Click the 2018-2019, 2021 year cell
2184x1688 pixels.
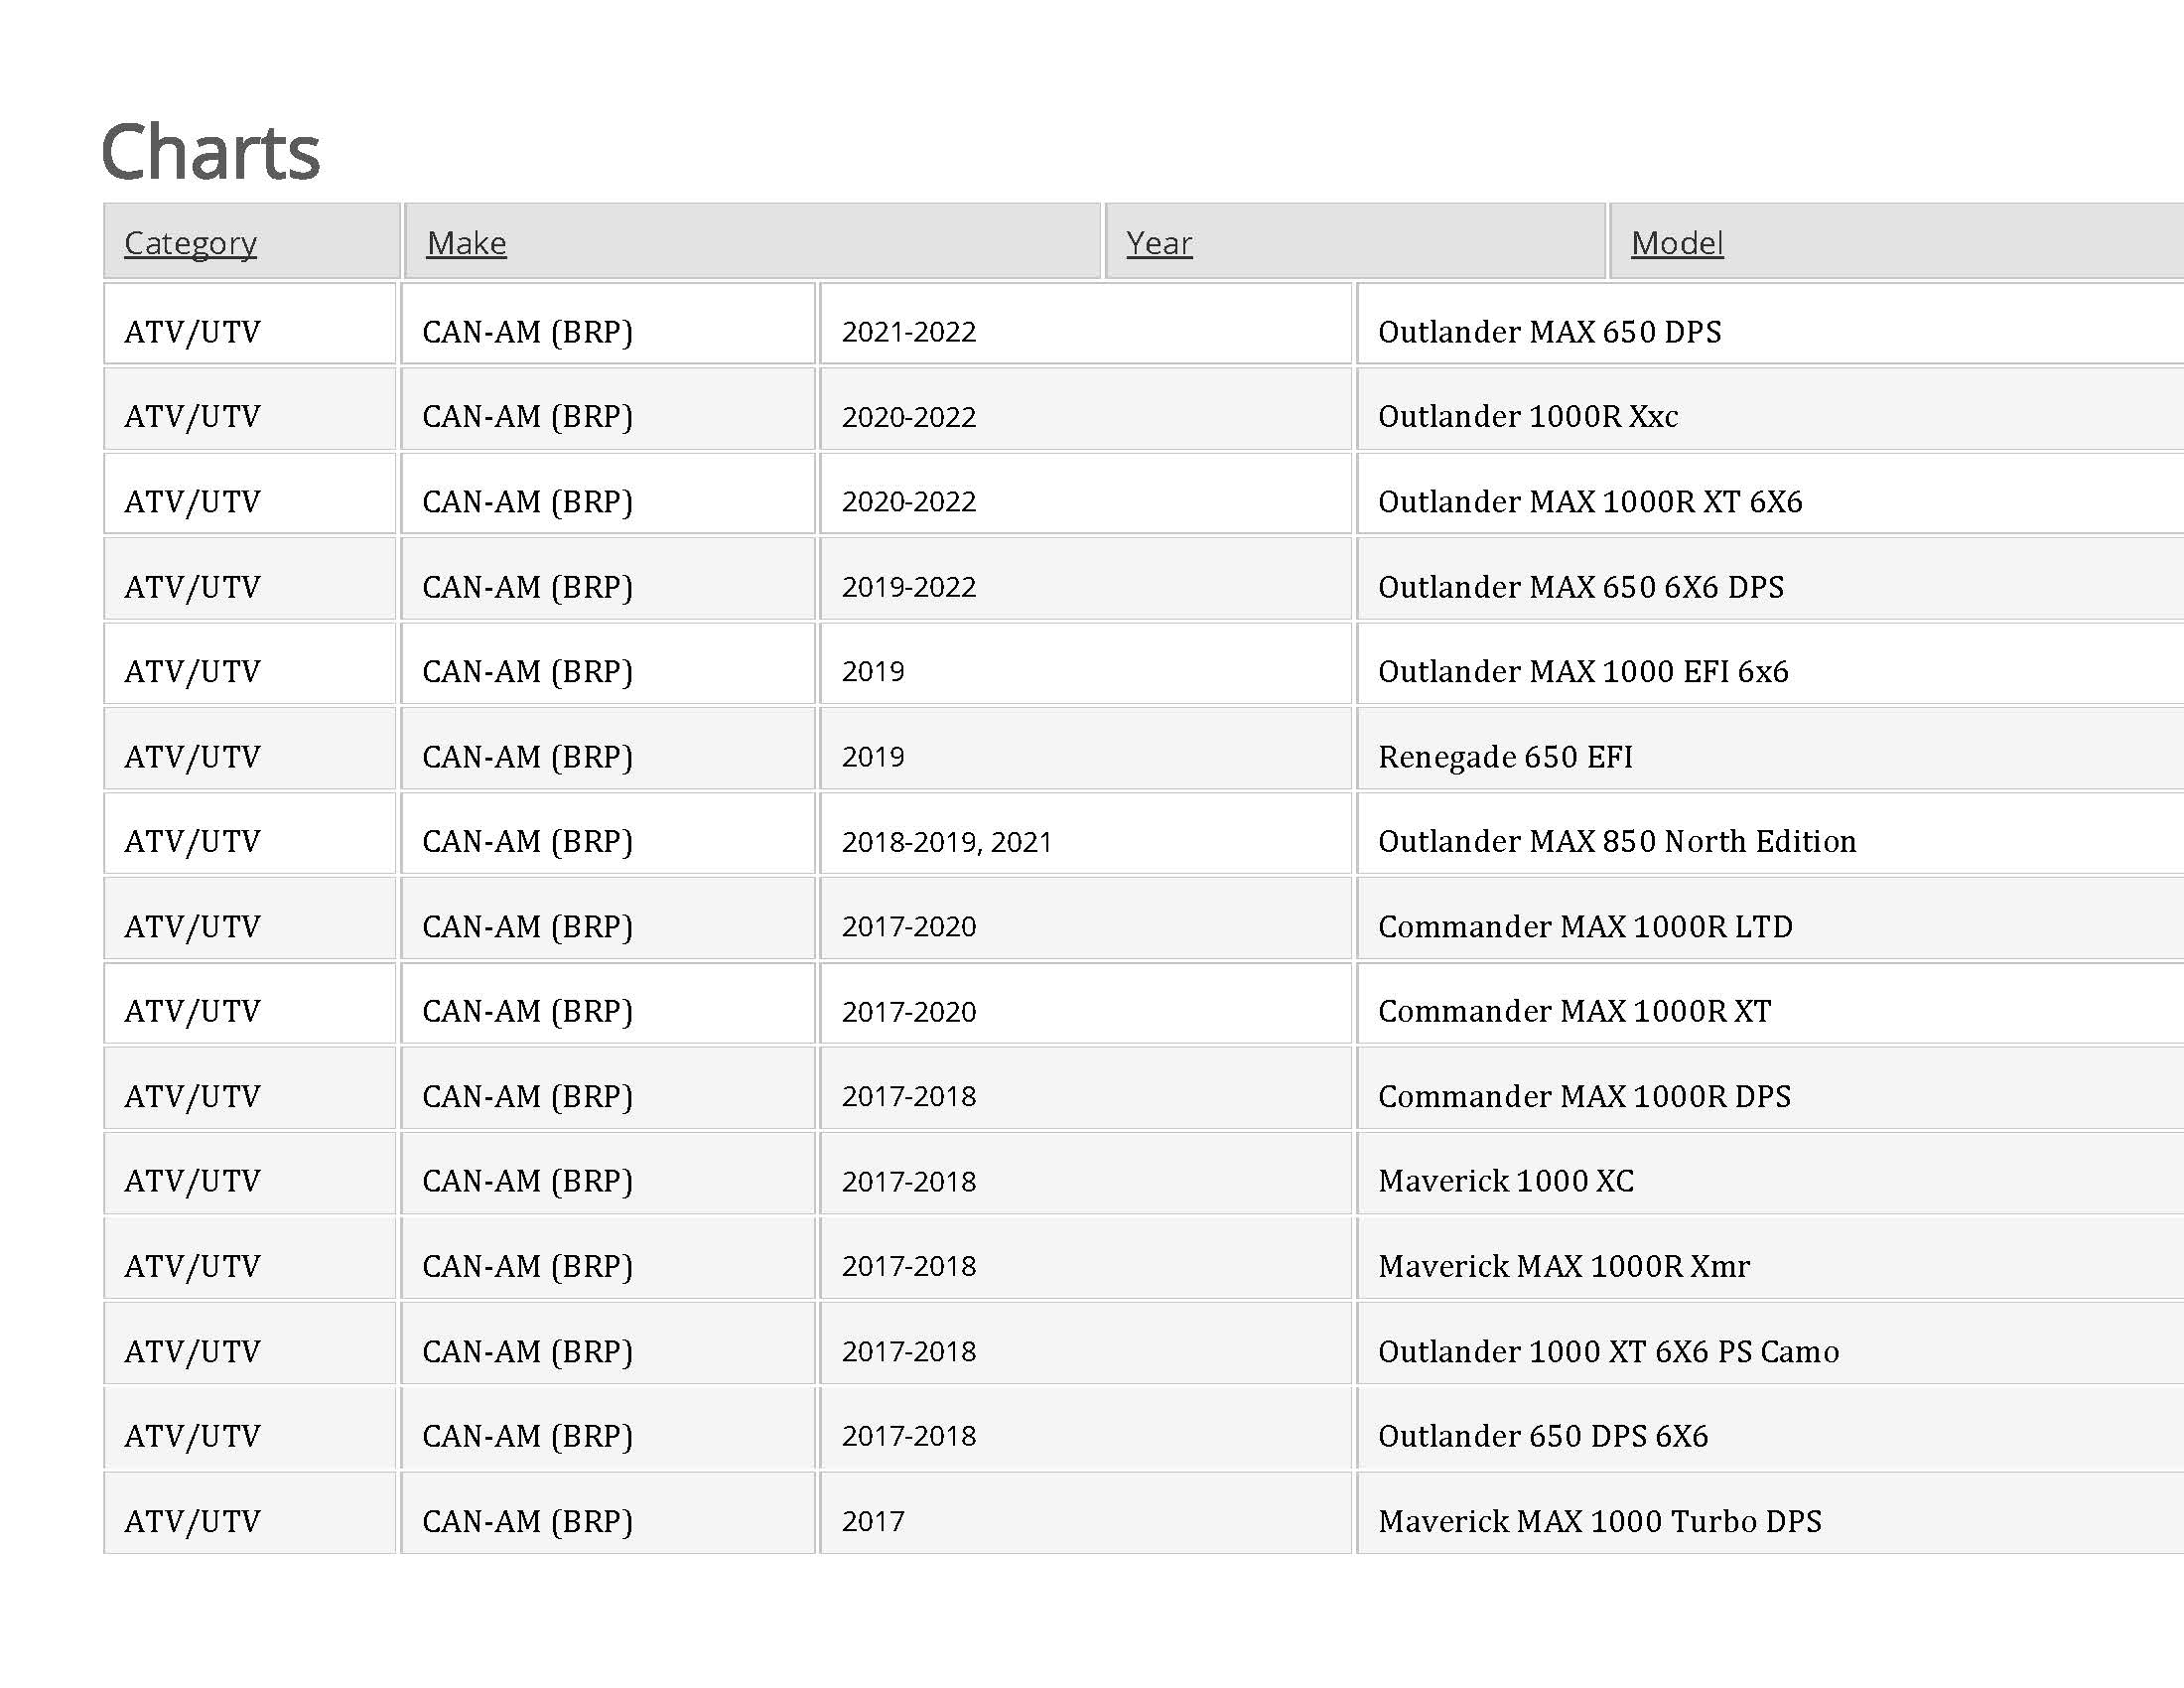point(1086,833)
